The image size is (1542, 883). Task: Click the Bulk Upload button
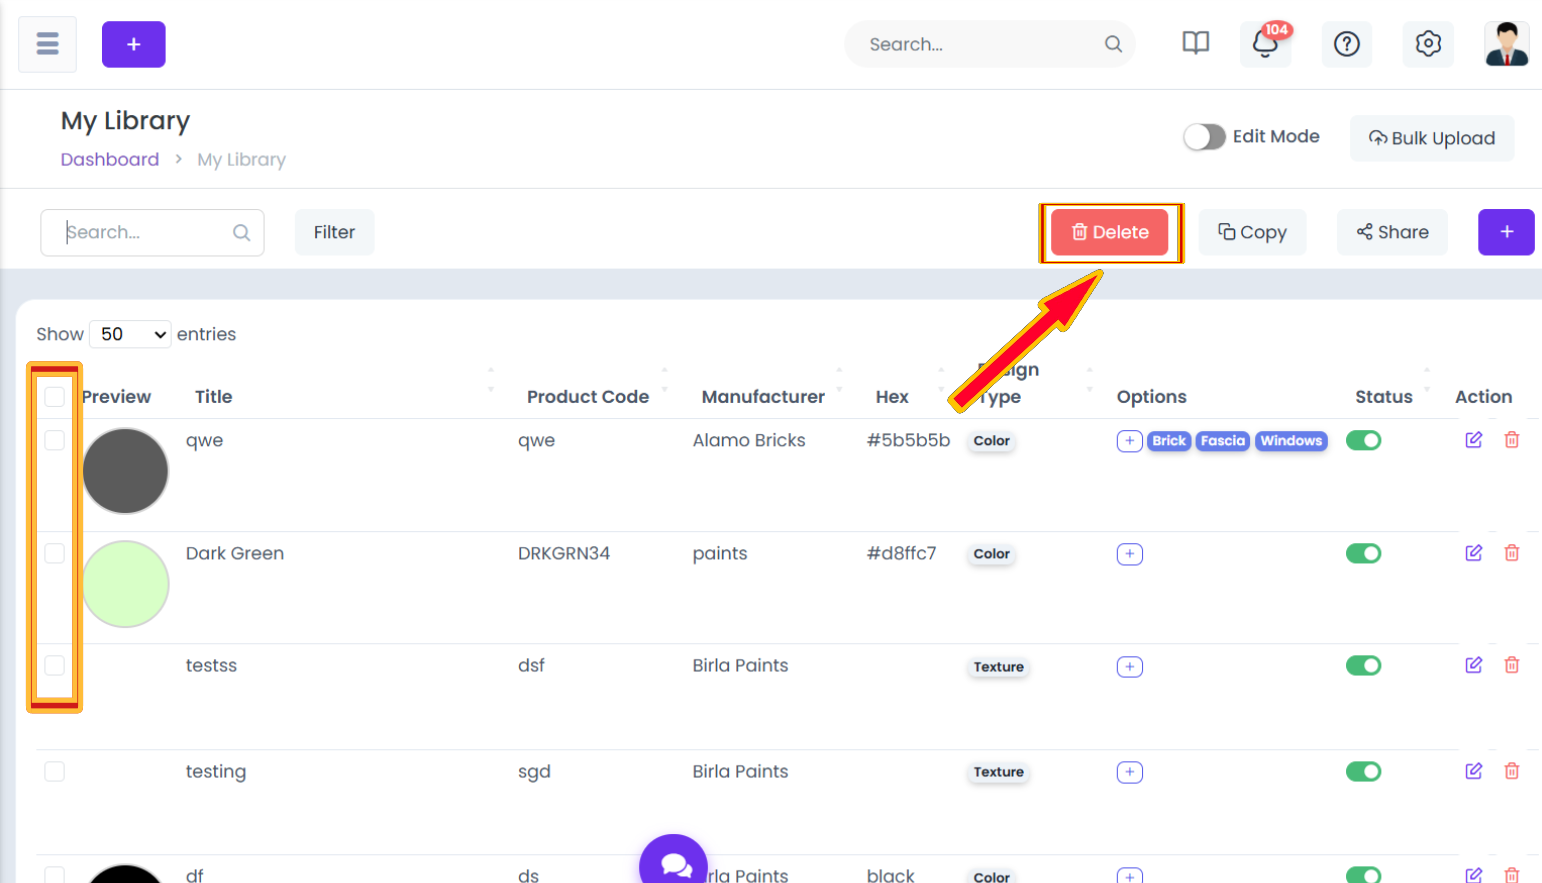[1432, 138]
